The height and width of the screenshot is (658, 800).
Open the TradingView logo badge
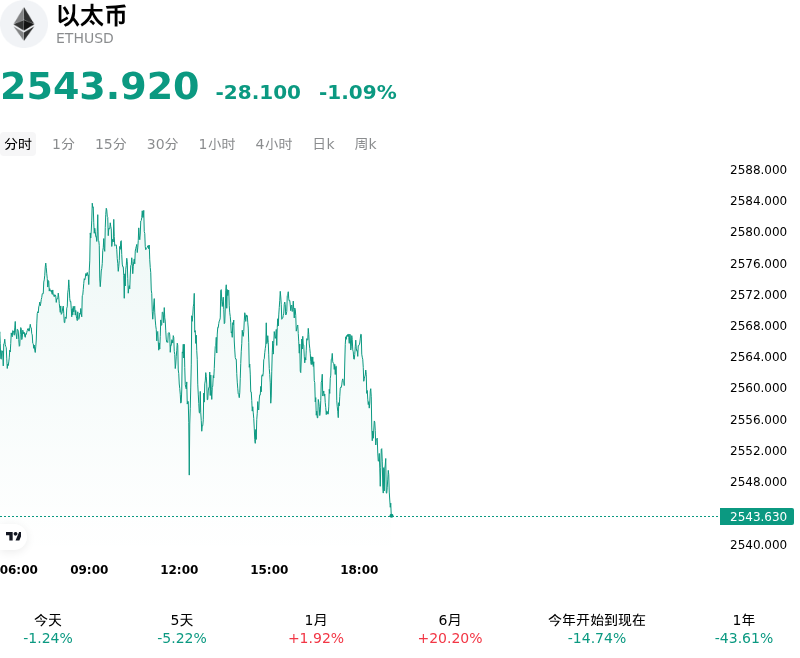coord(13,536)
